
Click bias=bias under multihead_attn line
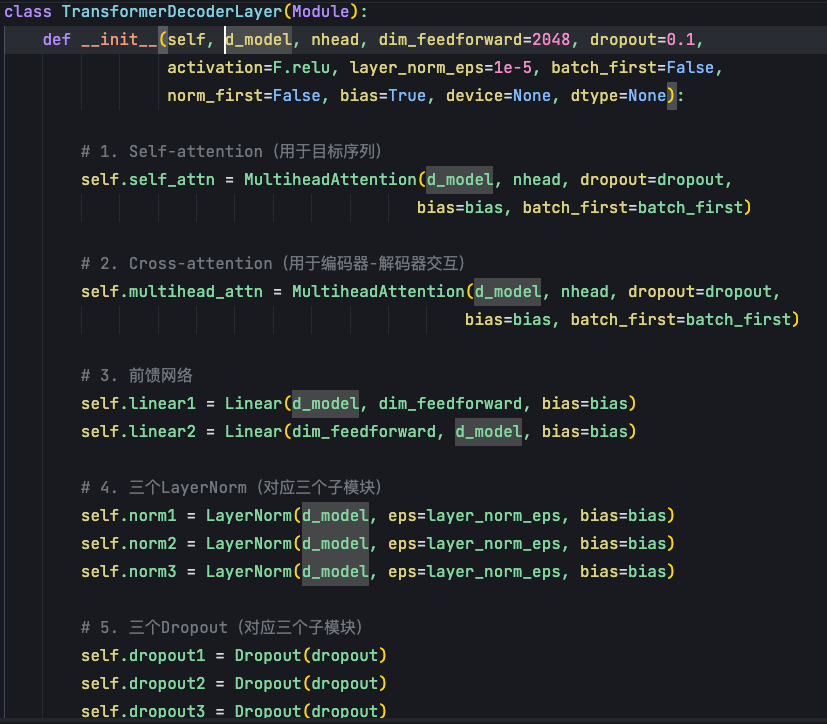point(508,319)
